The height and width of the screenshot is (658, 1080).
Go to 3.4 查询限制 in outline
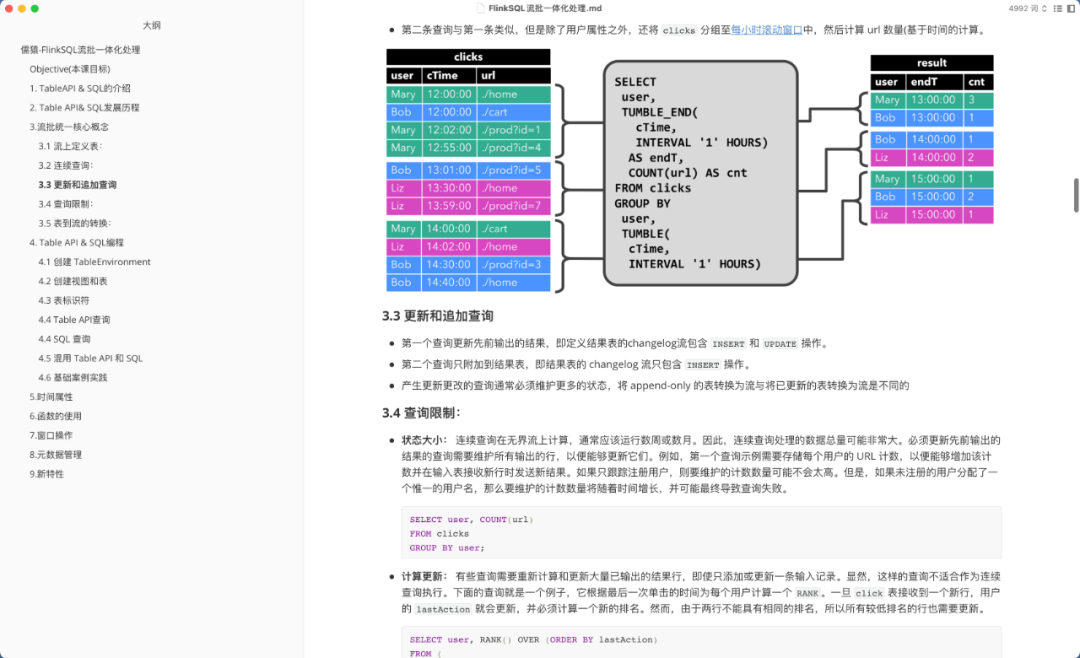(65, 204)
